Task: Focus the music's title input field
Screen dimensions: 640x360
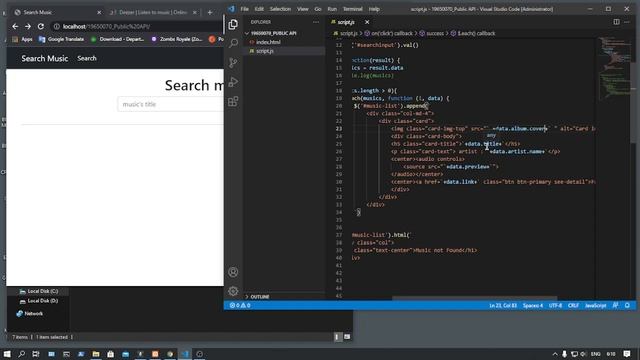Action: click(170, 104)
